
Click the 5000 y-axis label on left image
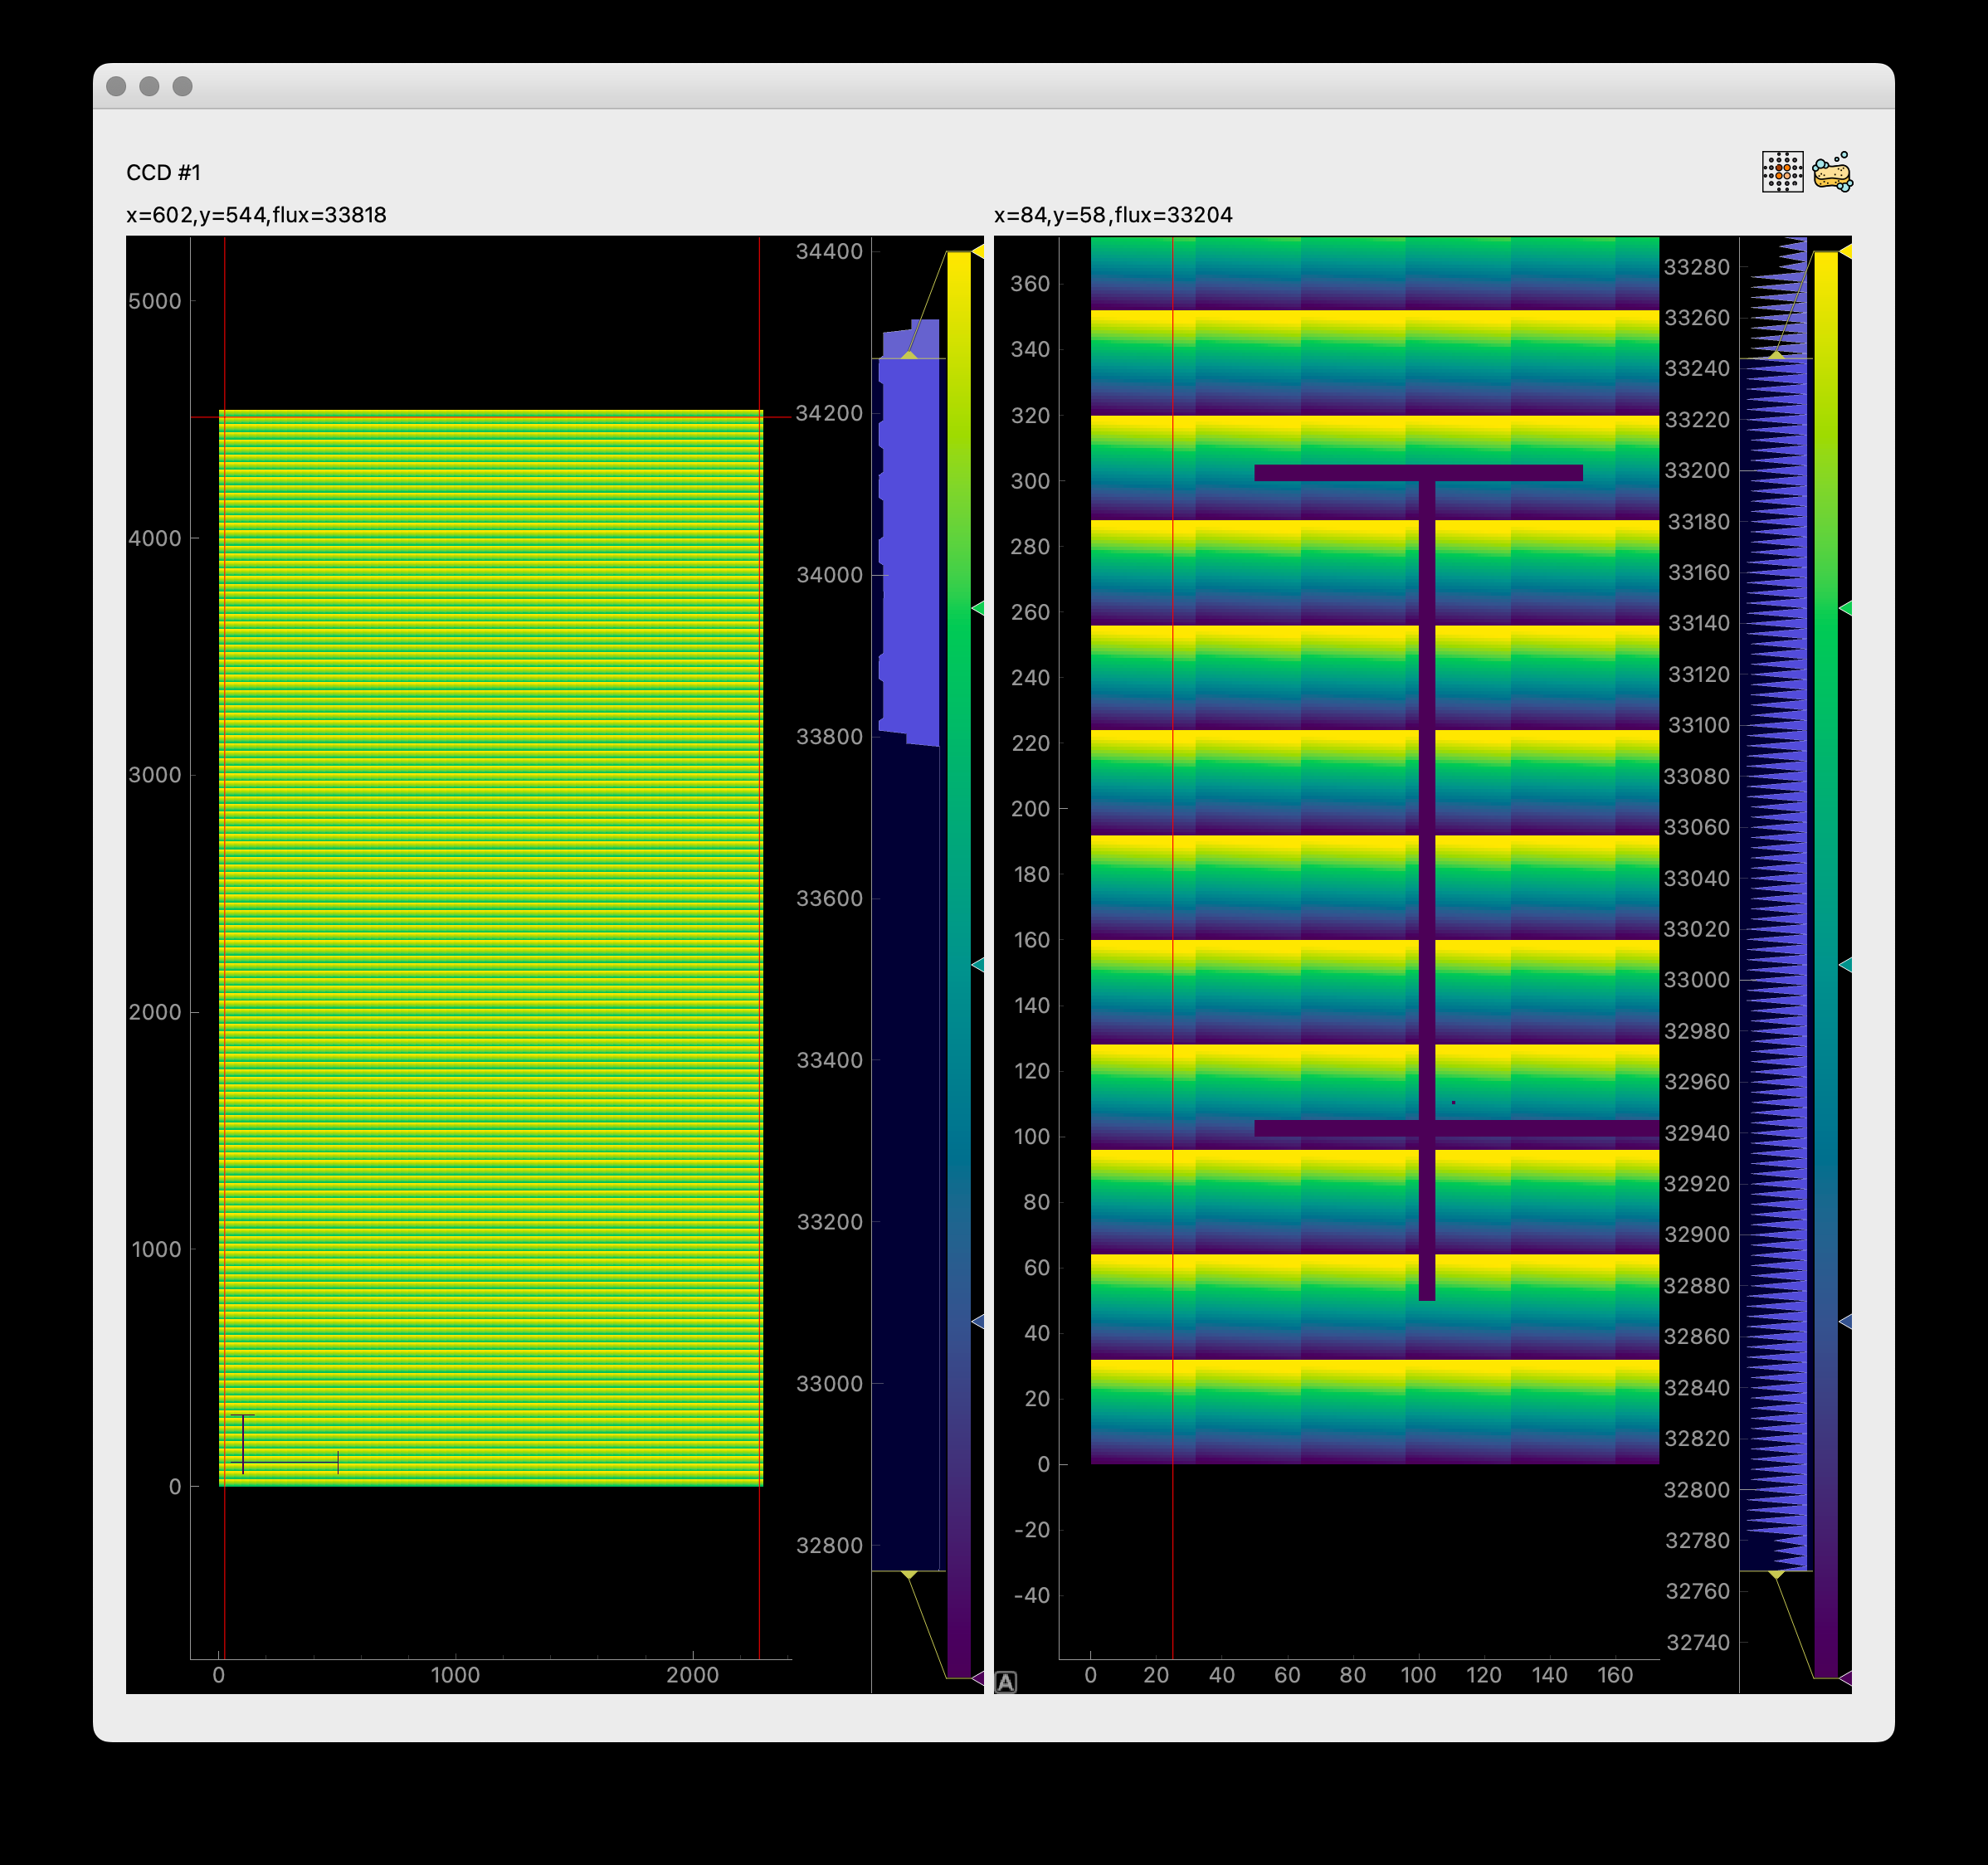click(x=155, y=301)
